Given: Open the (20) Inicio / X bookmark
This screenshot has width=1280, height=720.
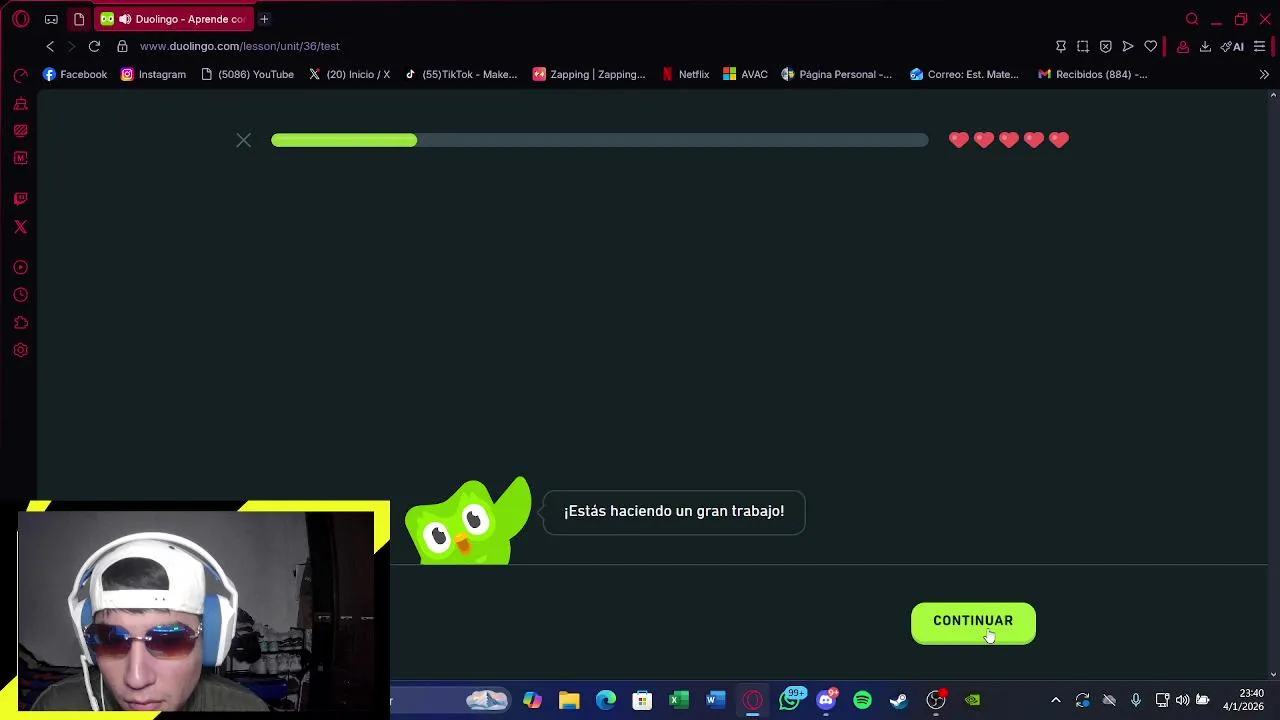Looking at the screenshot, I should (x=349, y=74).
